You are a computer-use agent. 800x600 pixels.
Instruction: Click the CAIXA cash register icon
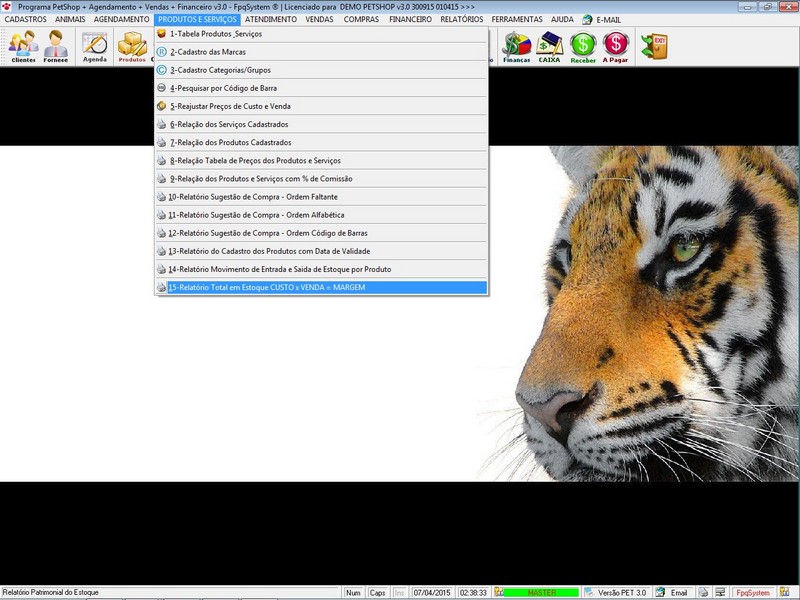(x=549, y=46)
